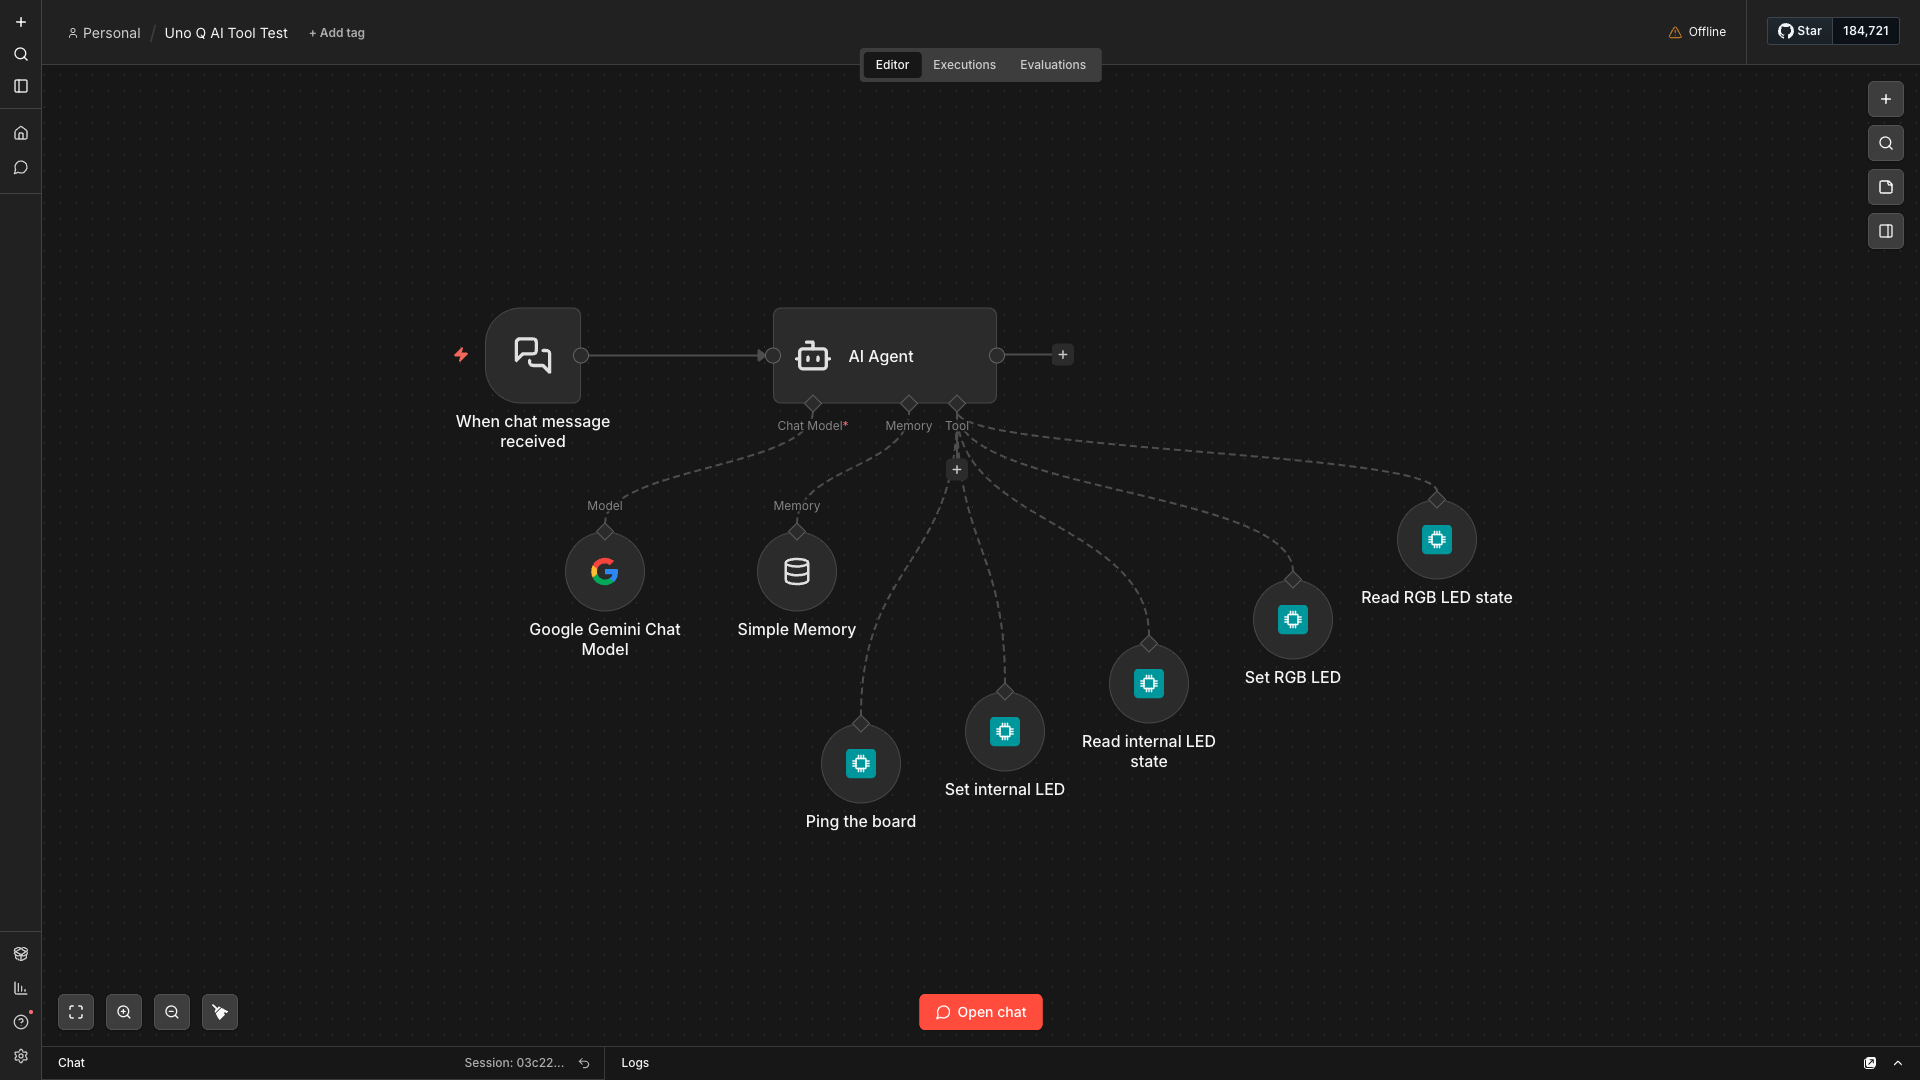The width and height of the screenshot is (1920, 1080).
Task: Expand the bottom chat panel chevron
Action: [1897, 1063]
